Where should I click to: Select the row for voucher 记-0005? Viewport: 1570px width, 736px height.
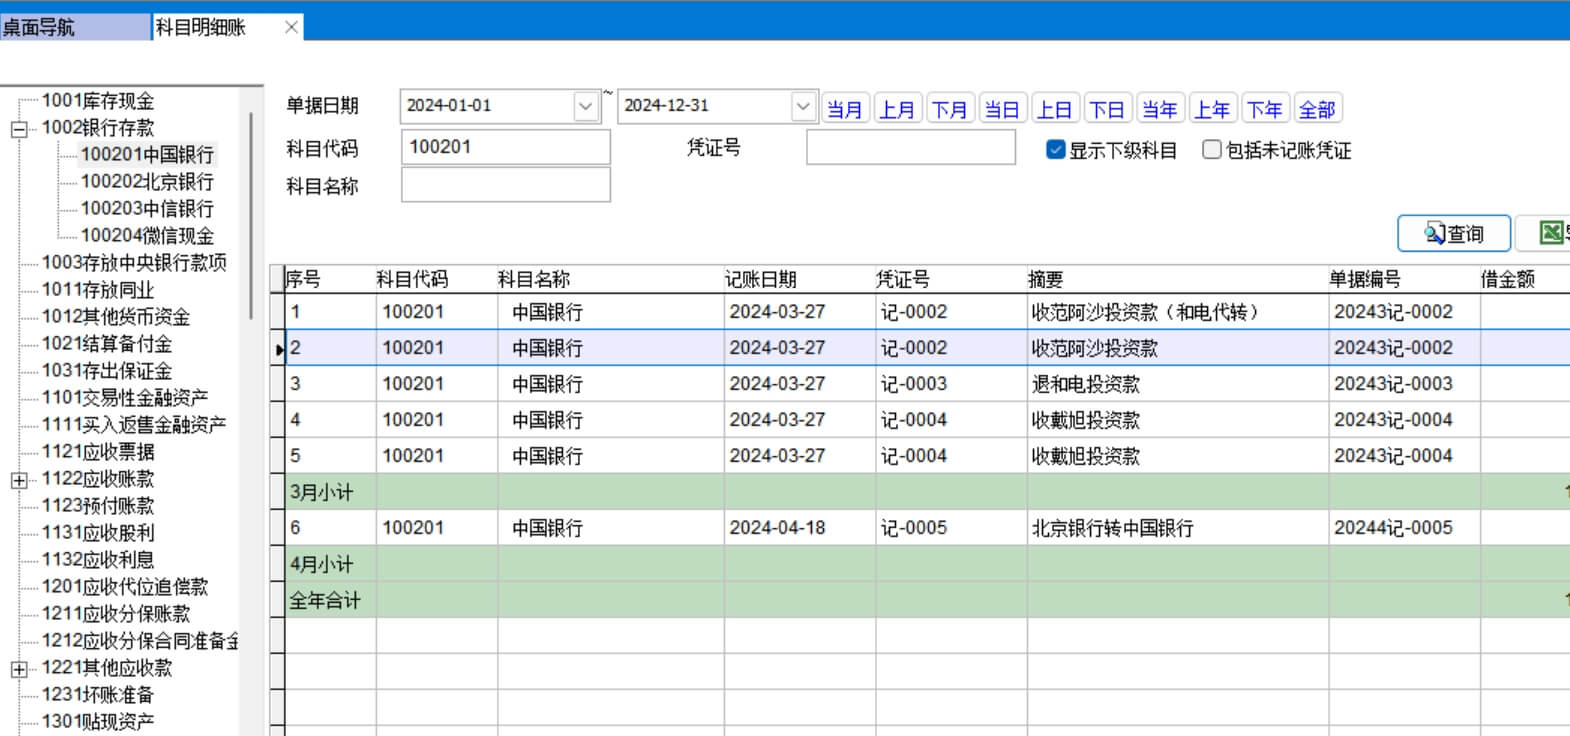click(912, 528)
